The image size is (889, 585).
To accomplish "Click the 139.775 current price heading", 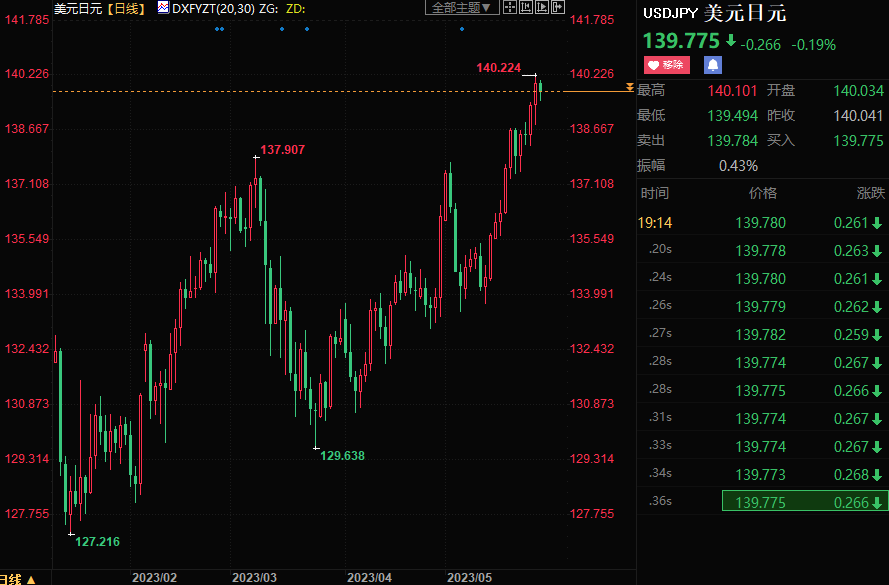I will tap(681, 41).
